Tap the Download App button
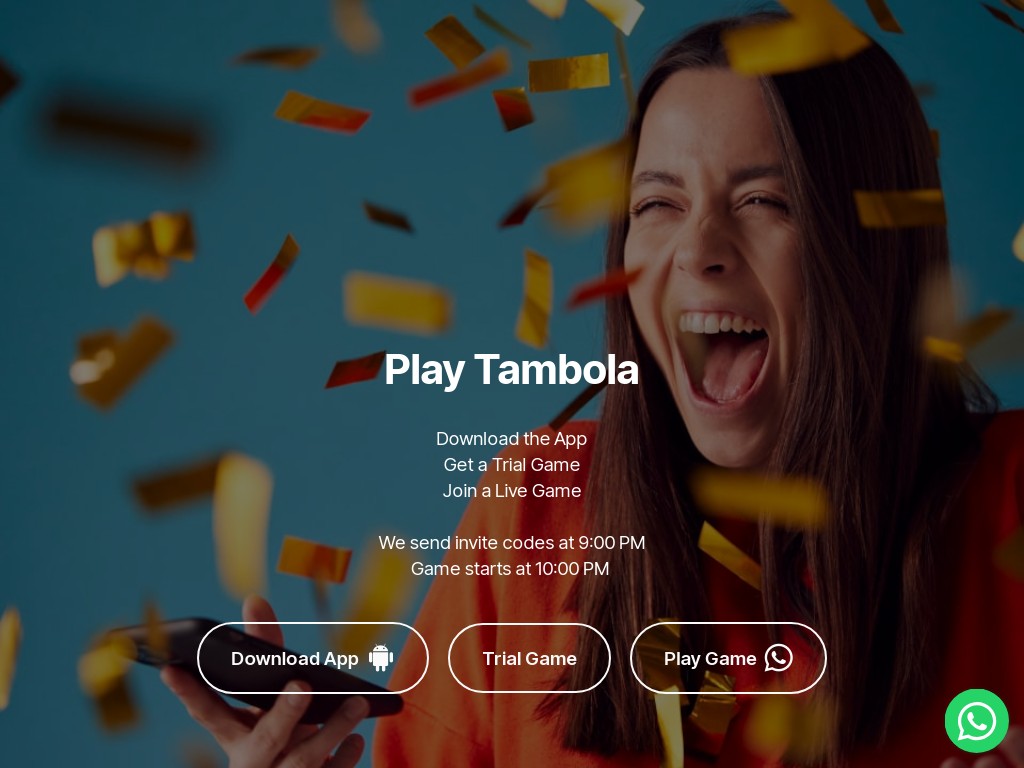This screenshot has height=768, width=1024. tap(313, 658)
